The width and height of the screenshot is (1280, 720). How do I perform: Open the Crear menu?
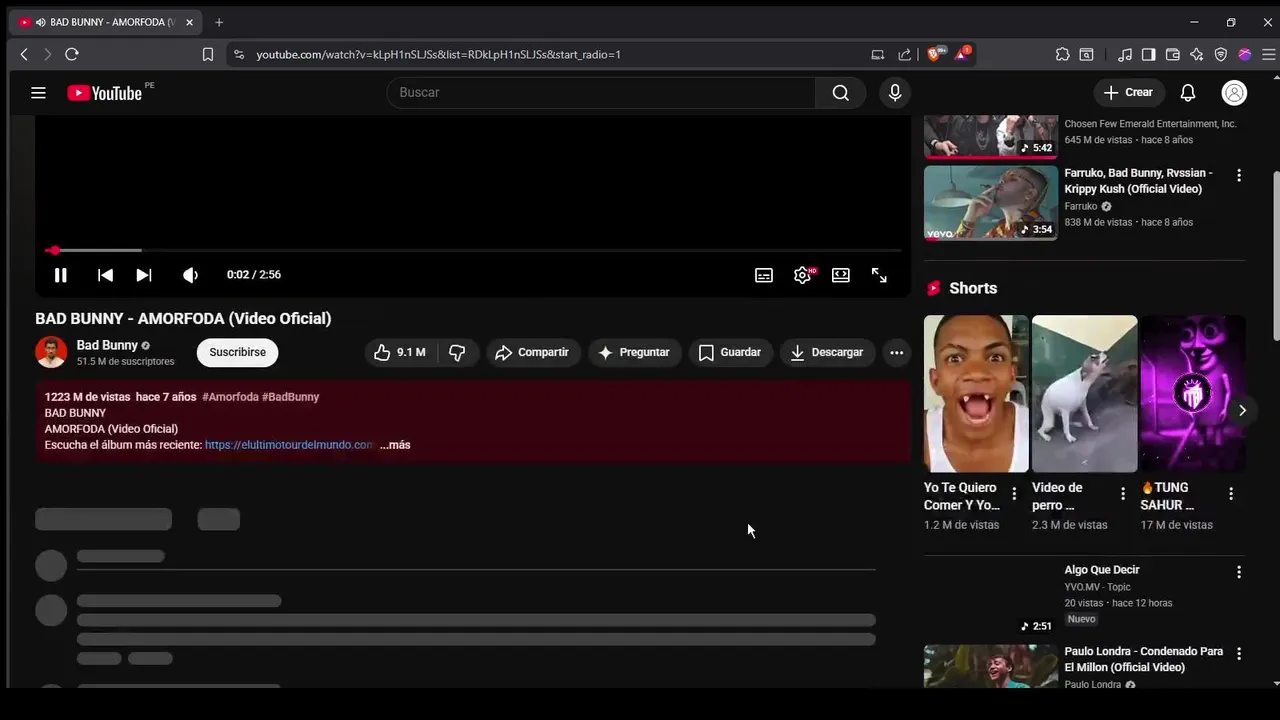point(1129,93)
